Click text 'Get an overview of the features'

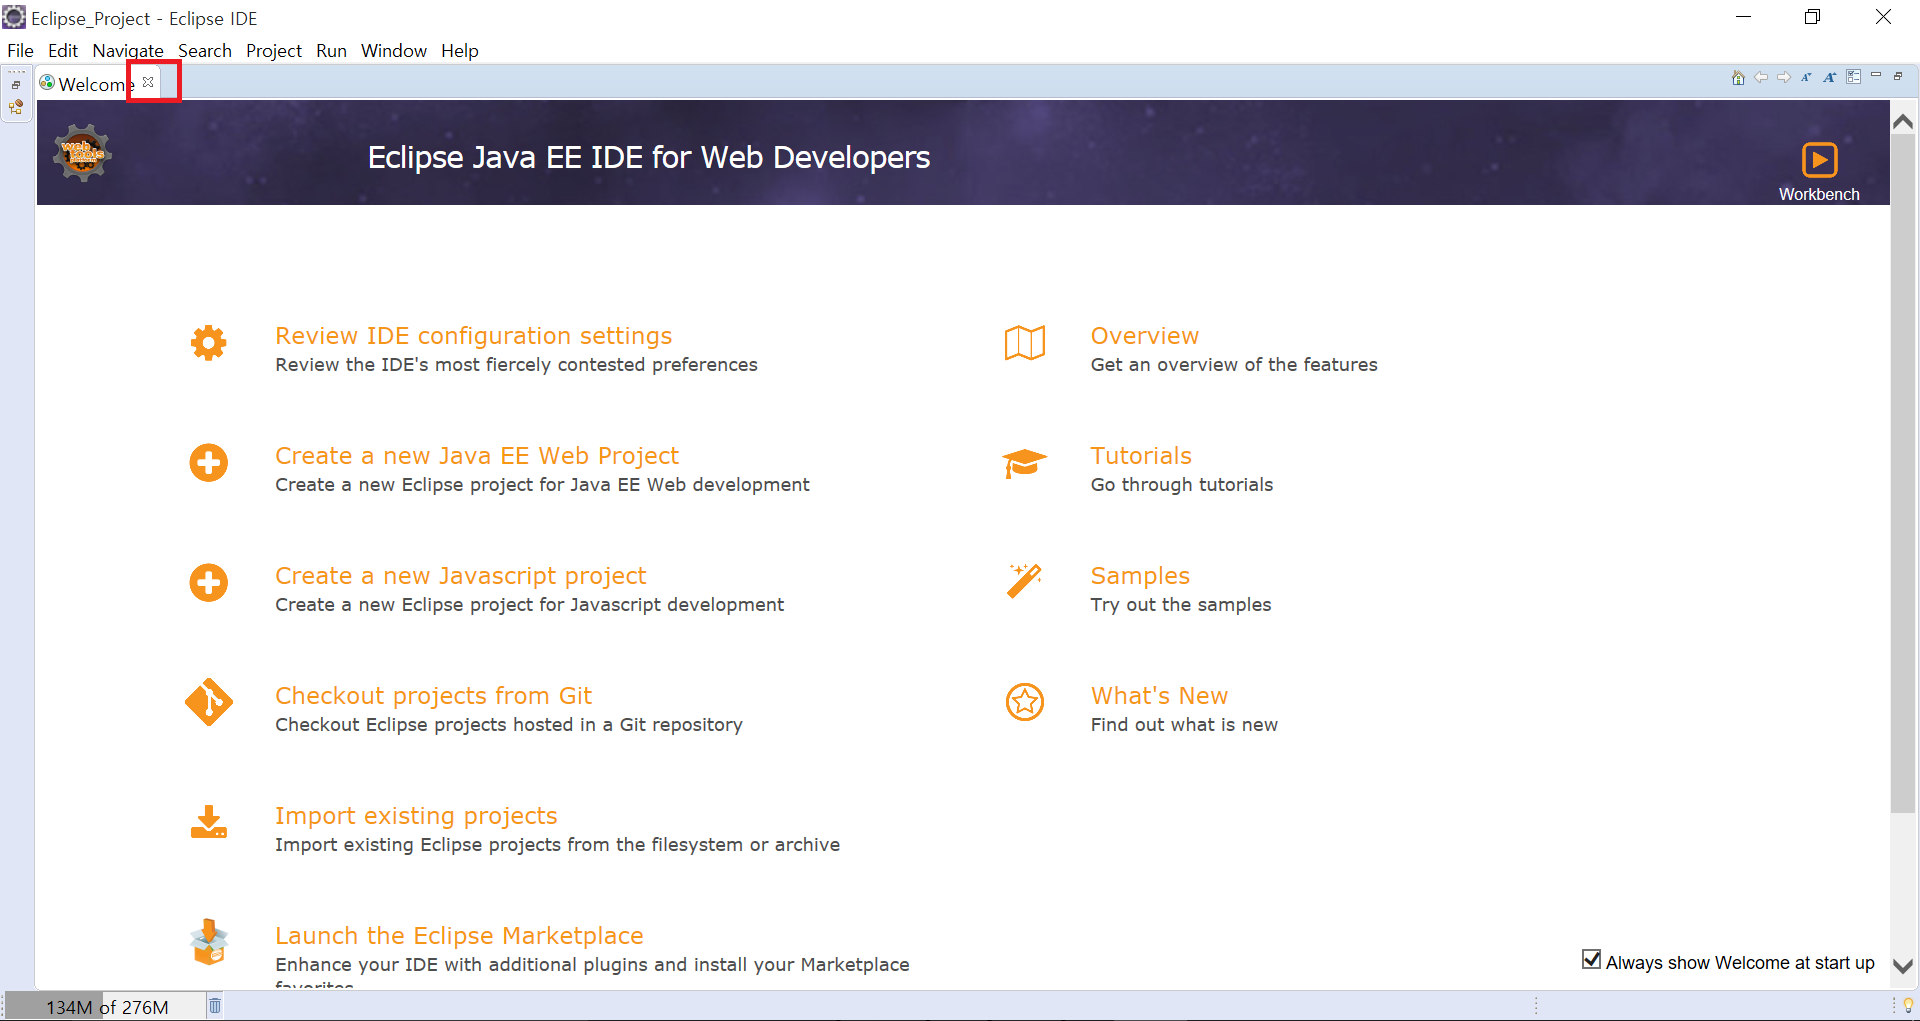(1234, 365)
